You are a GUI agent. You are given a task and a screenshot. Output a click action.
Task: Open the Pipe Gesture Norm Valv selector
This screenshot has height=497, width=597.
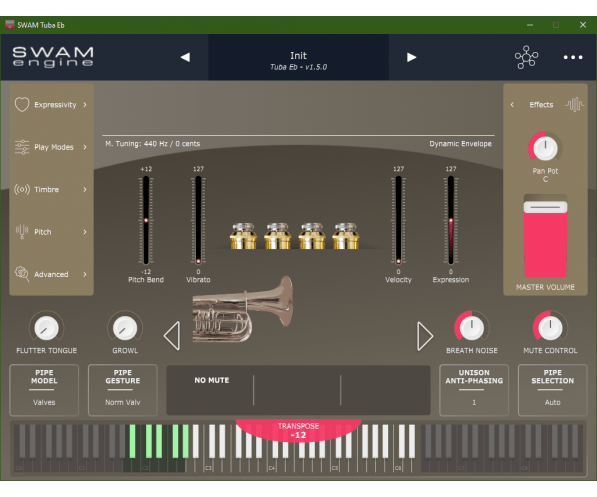[123, 390]
